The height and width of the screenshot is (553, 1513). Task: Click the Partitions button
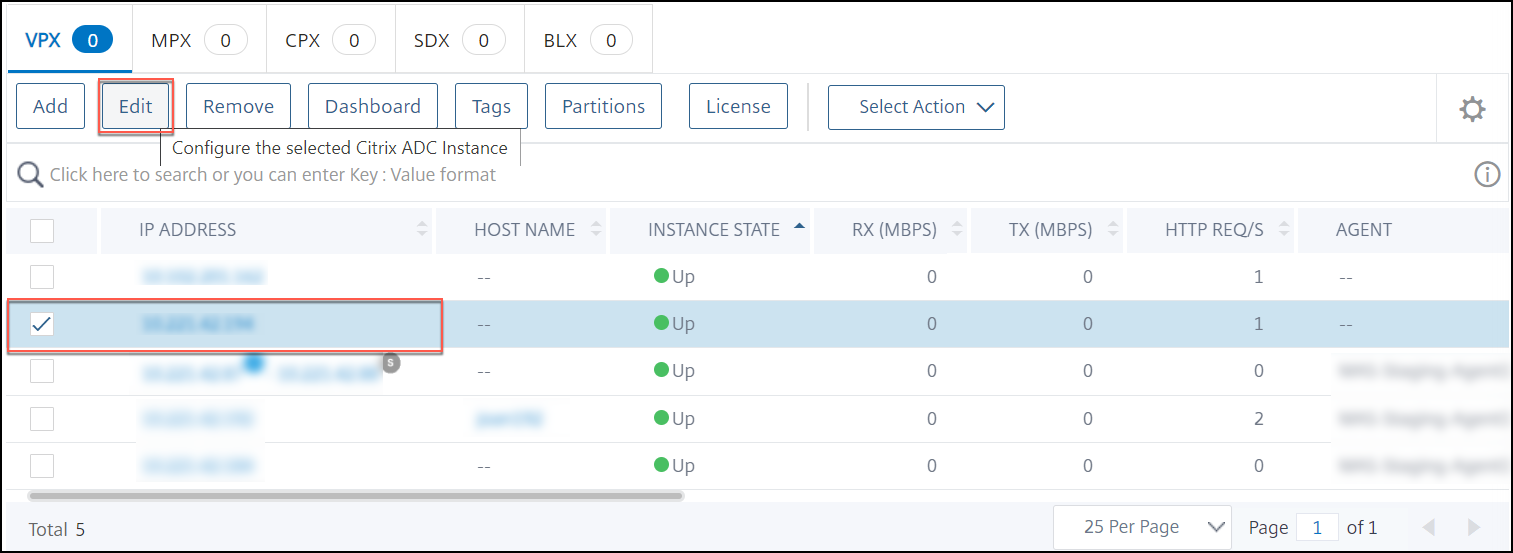603,107
